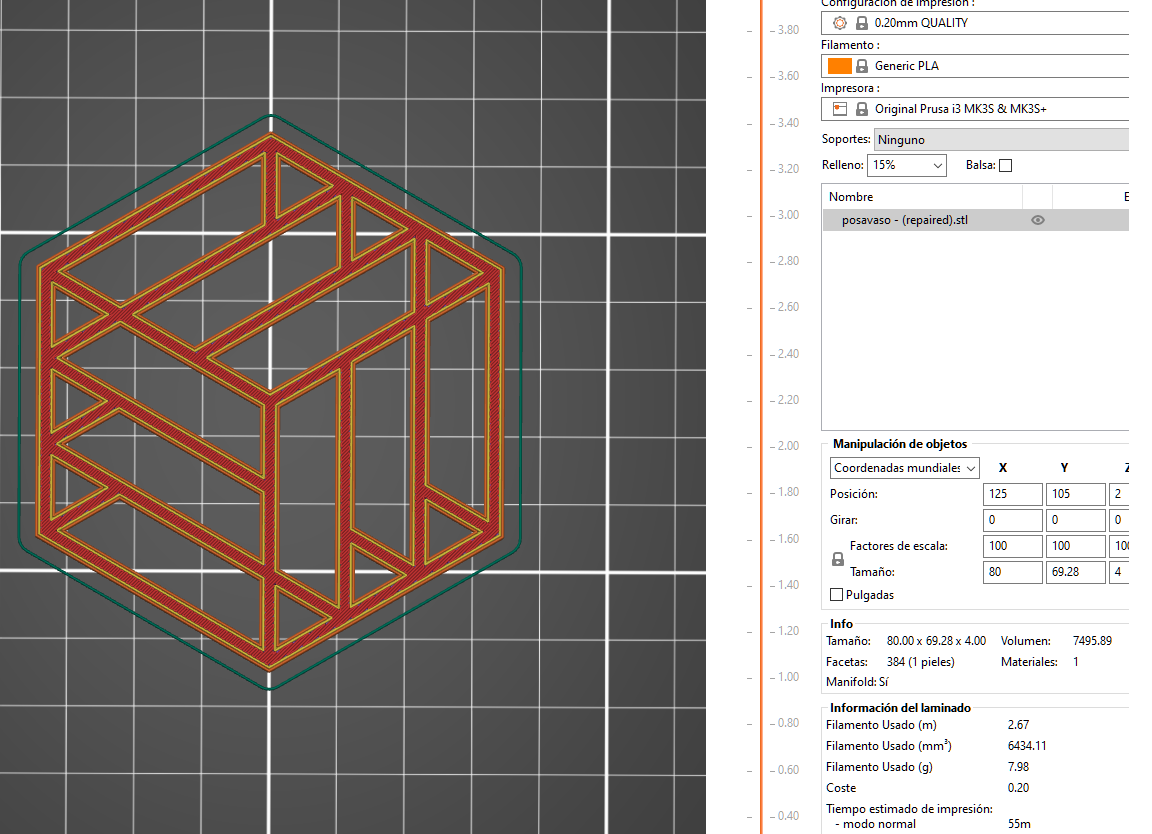Click the Posición X input field
Screen dimensions: 1152x834
click(1012, 494)
